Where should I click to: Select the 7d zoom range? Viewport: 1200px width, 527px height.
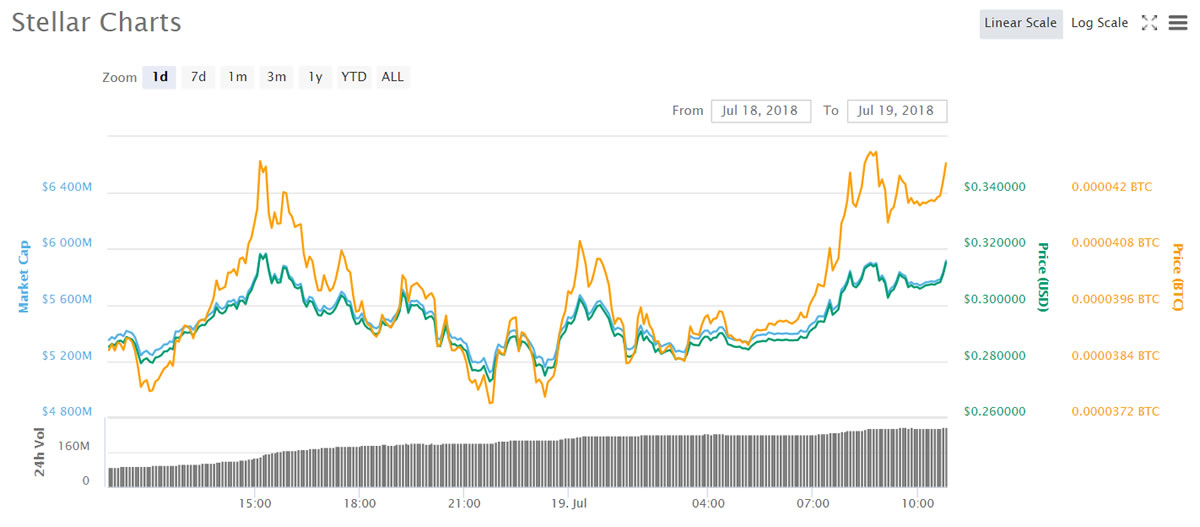[x=198, y=77]
